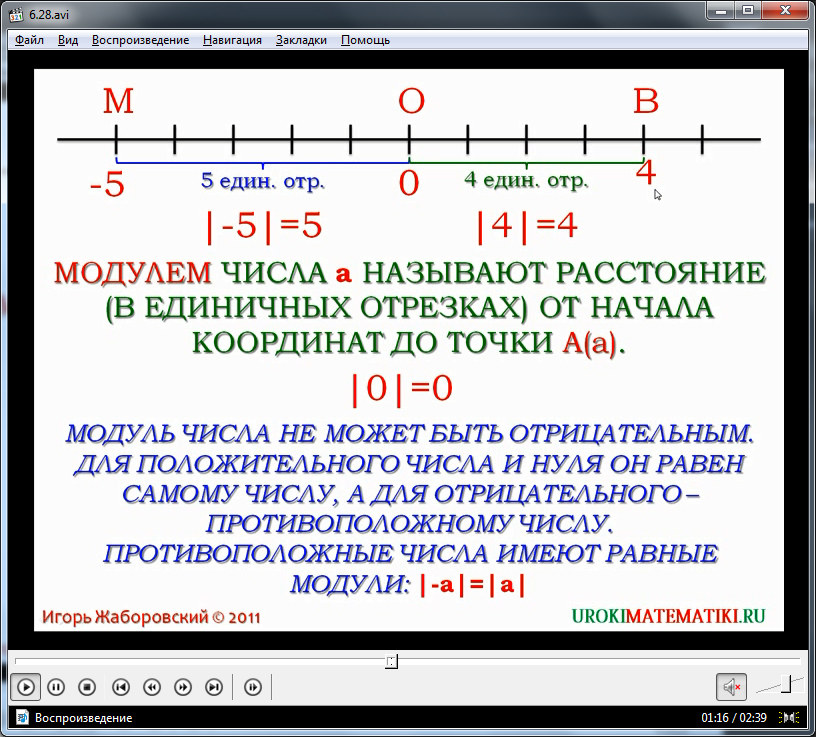Open the Воспроизведение menu
The width and height of the screenshot is (816, 737).
(141, 40)
